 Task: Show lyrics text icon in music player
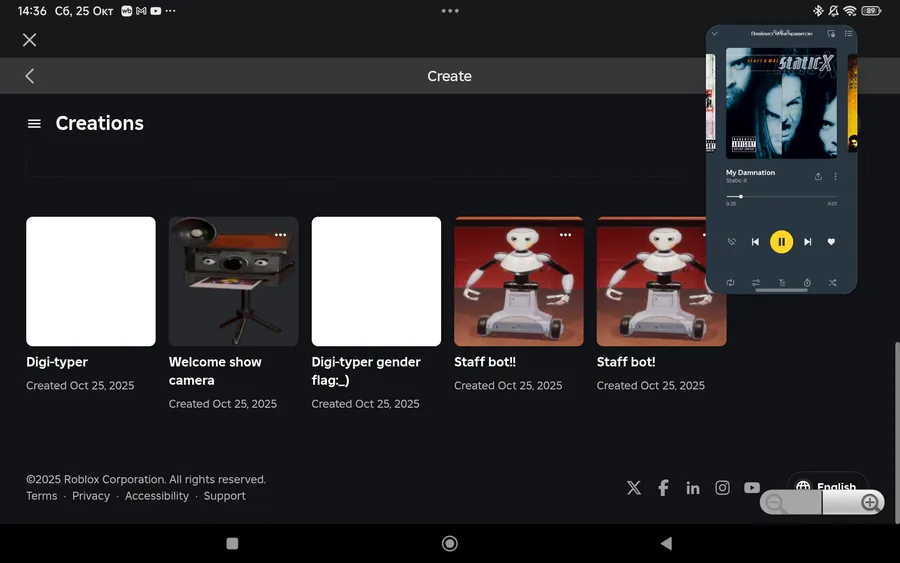pyautogui.click(x=782, y=282)
